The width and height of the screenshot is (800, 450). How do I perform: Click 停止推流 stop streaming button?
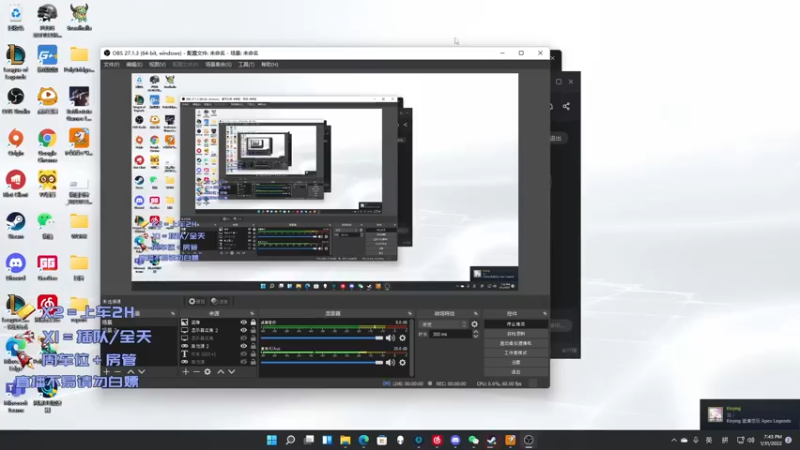tap(516, 324)
